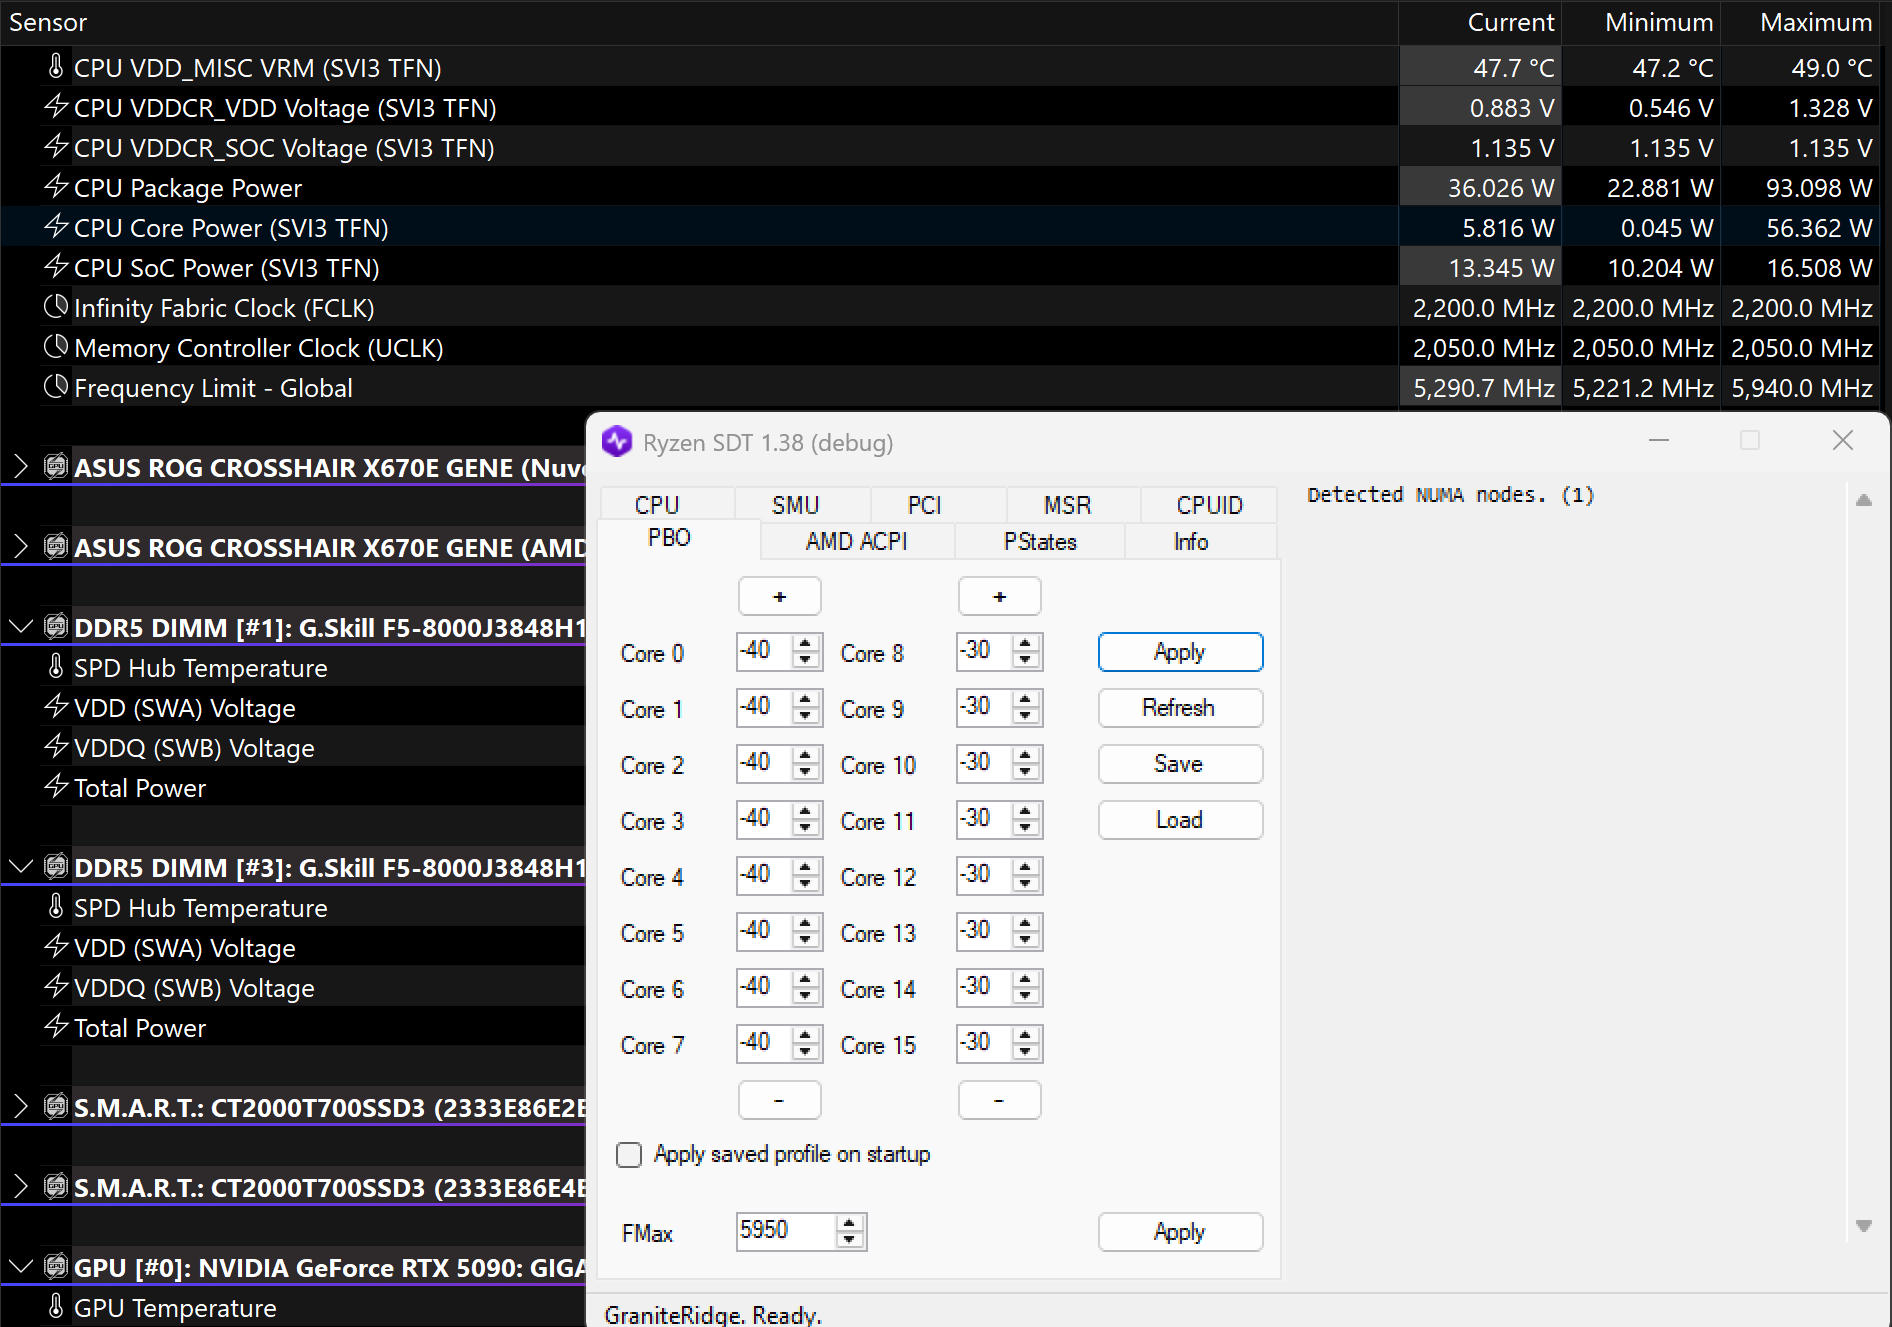Click thermometer icon beside GPU Temperature
Screen dimensions: 1892x1327
[56, 1307]
